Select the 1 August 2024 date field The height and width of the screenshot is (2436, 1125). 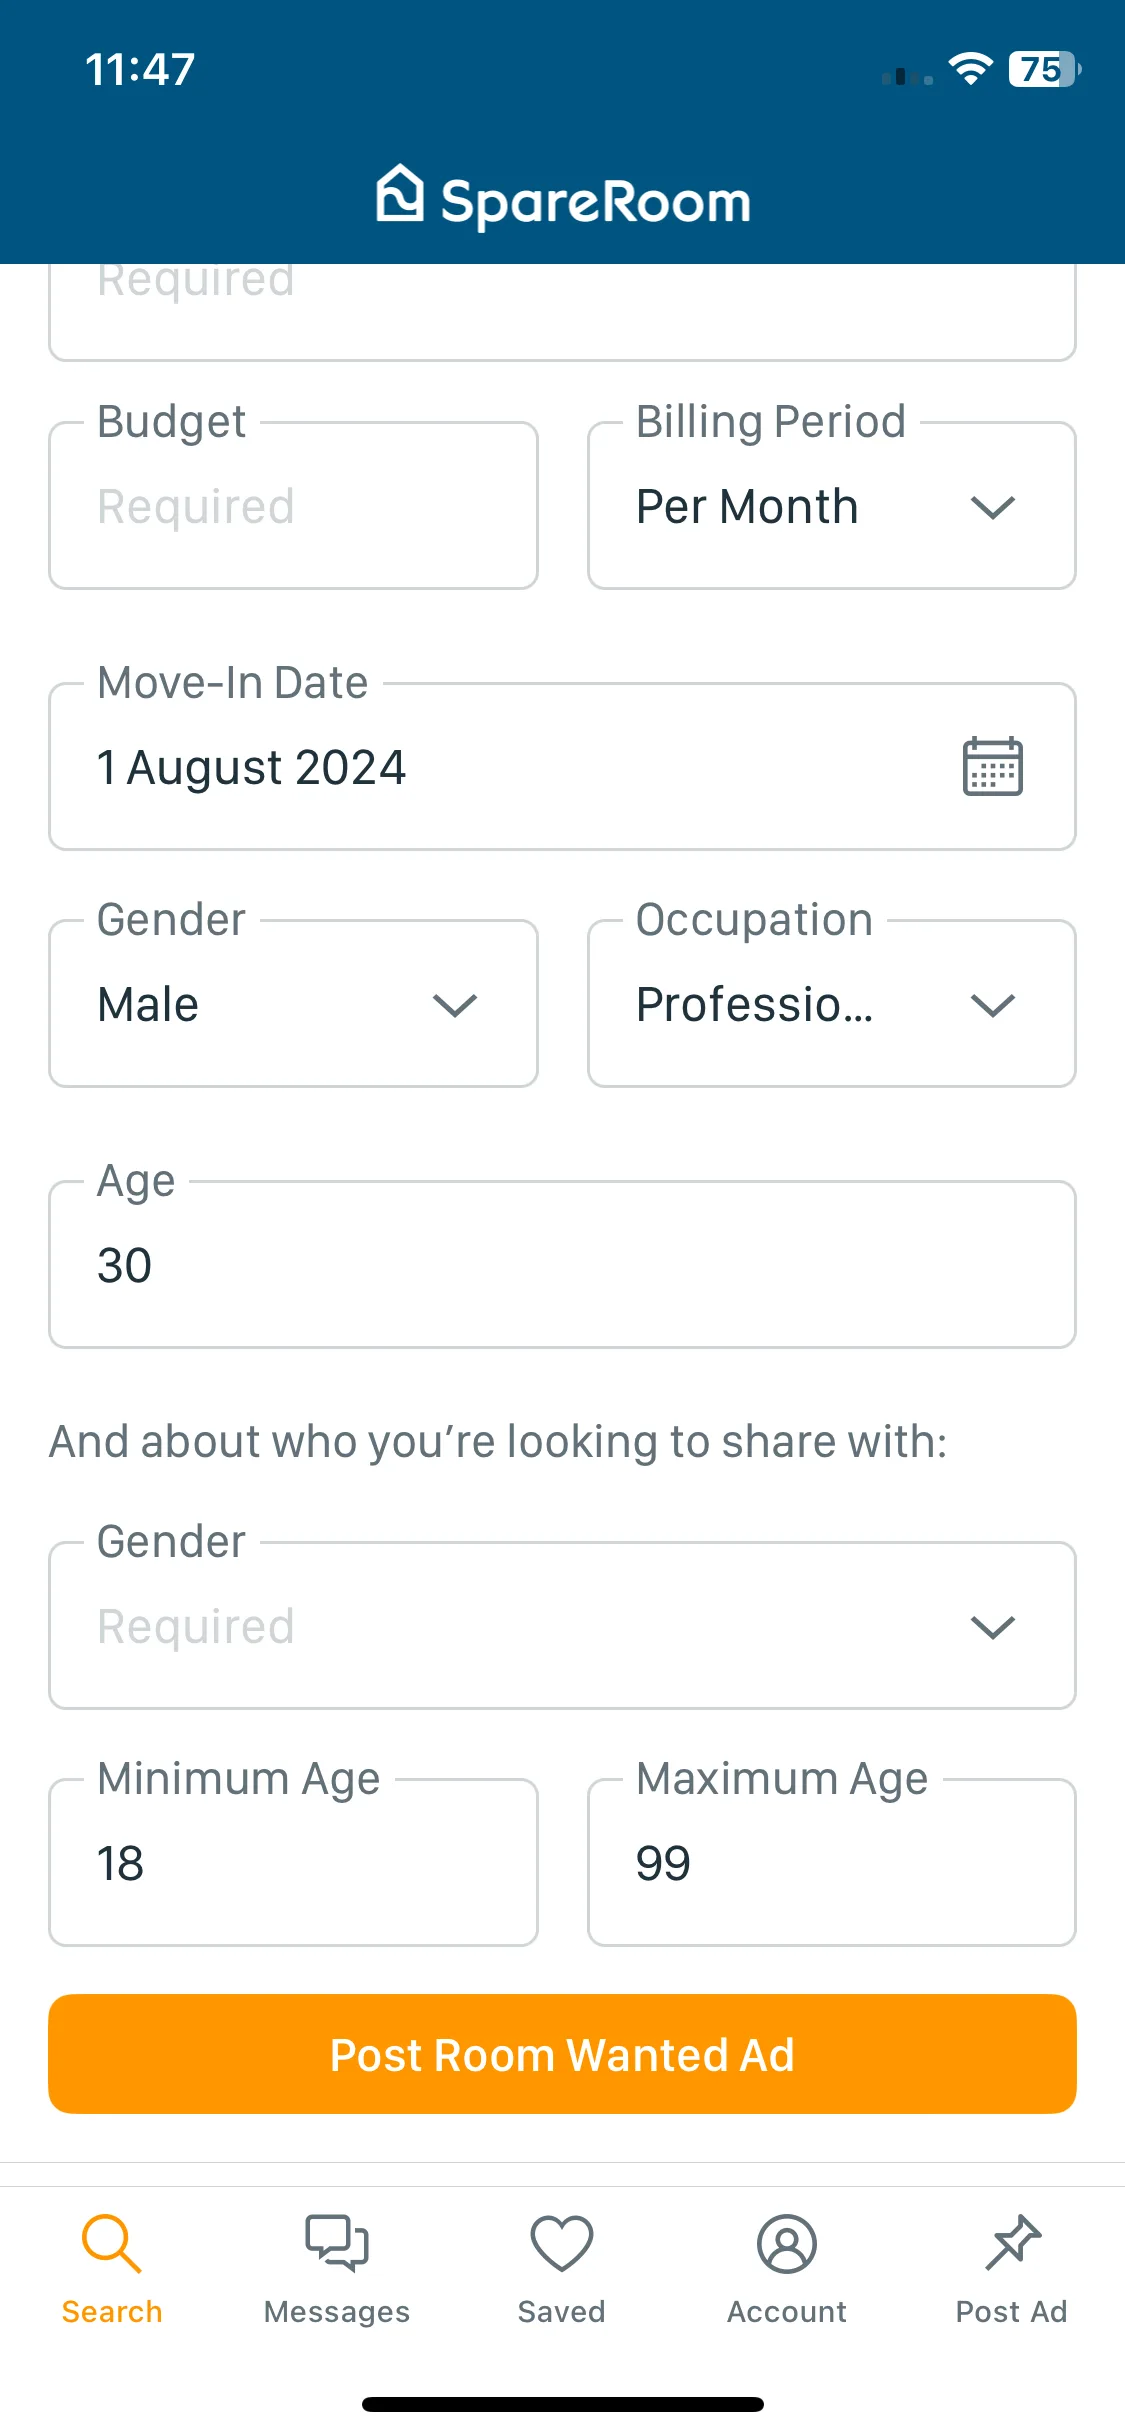click(562, 767)
